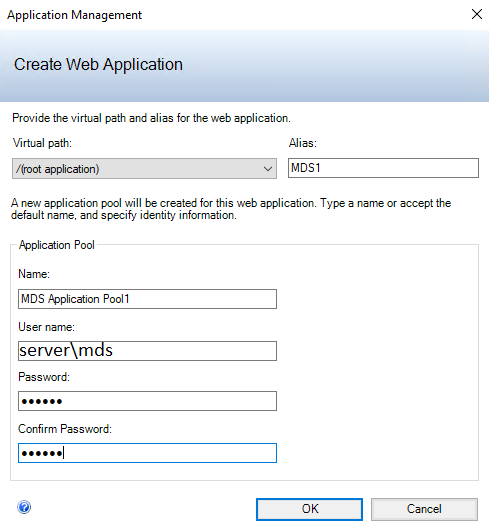Expand the Virtual path dropdown arrow
489x526 pixels.
pos(268,169)
